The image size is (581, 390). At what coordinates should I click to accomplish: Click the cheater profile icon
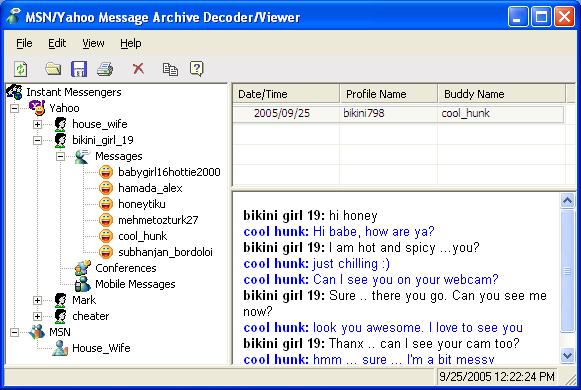[x=60, y=316]
